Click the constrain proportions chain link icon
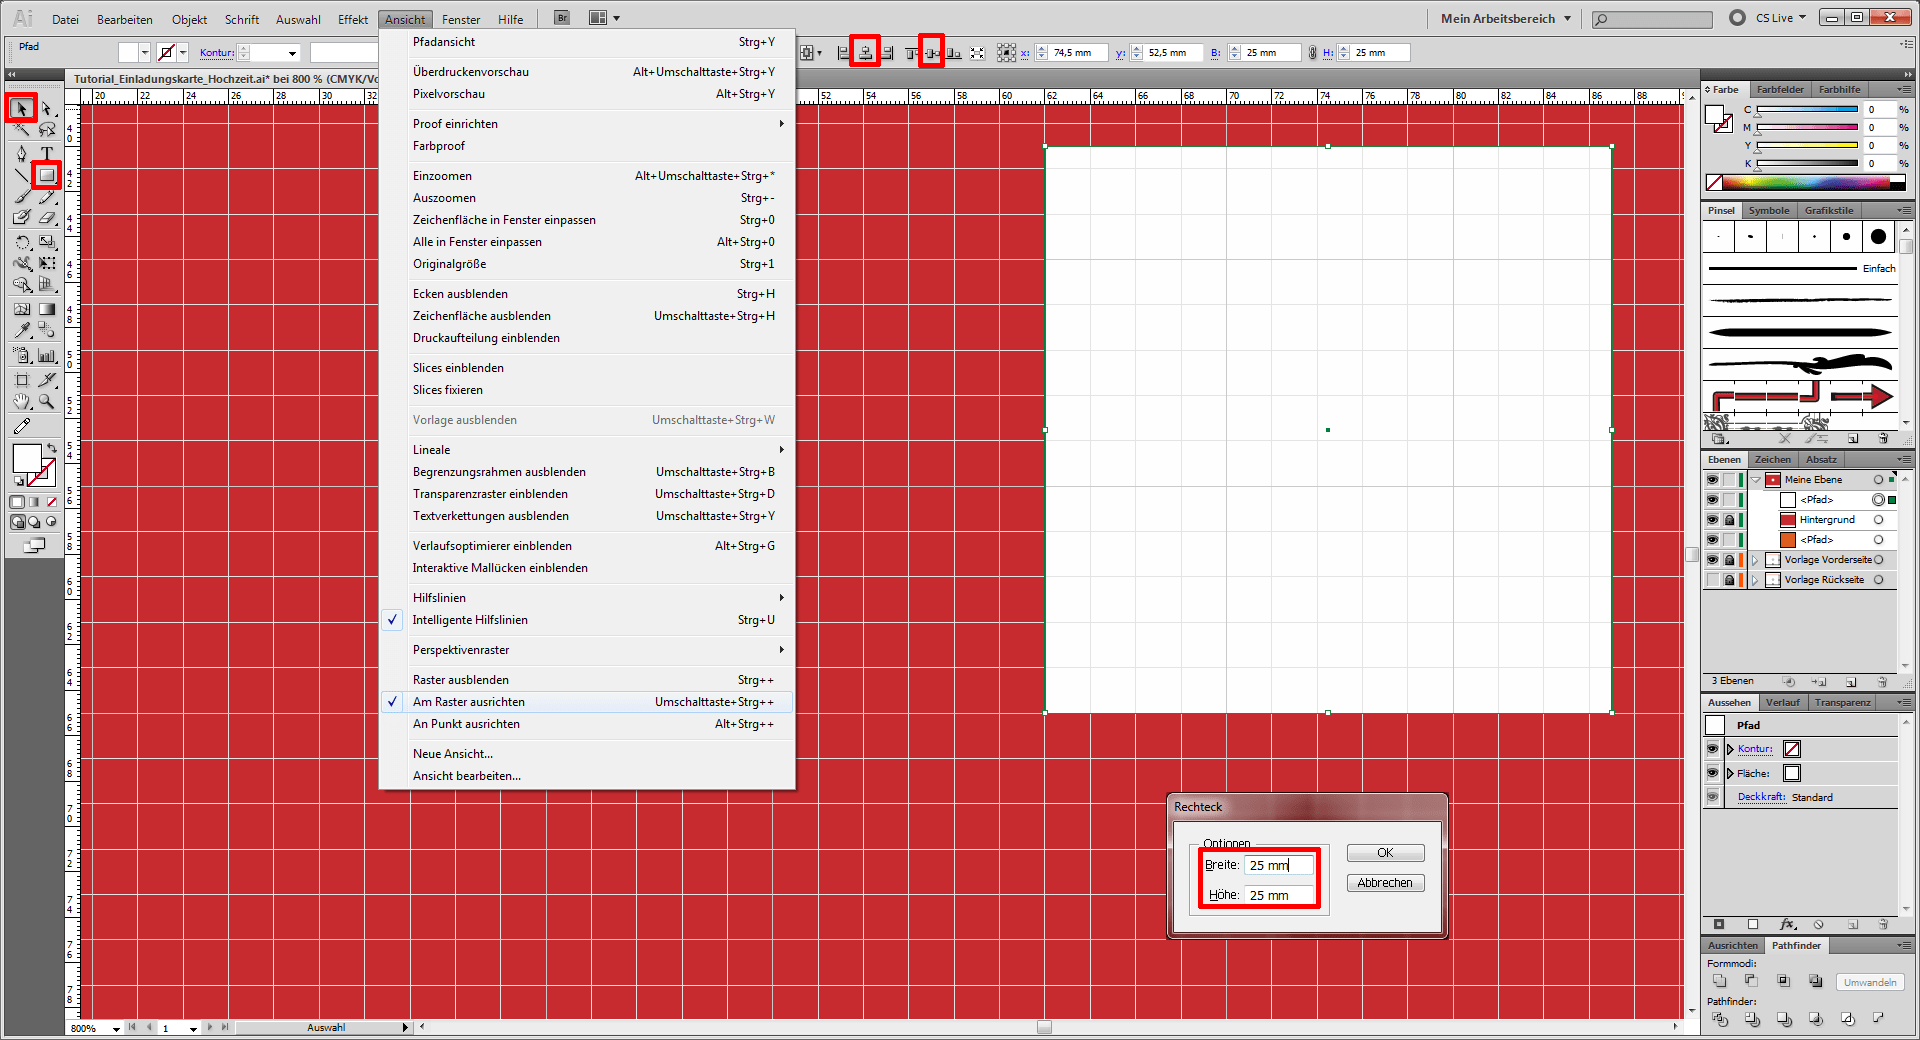Screen dimensions: 1920x1040 coord(1313,53)
